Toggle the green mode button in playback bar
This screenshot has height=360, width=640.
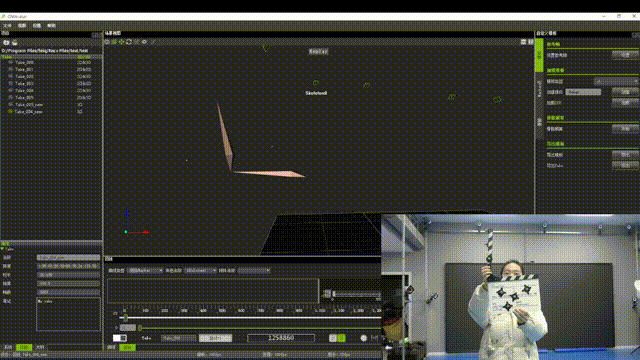pyautogui.click(x=342, y=338)
